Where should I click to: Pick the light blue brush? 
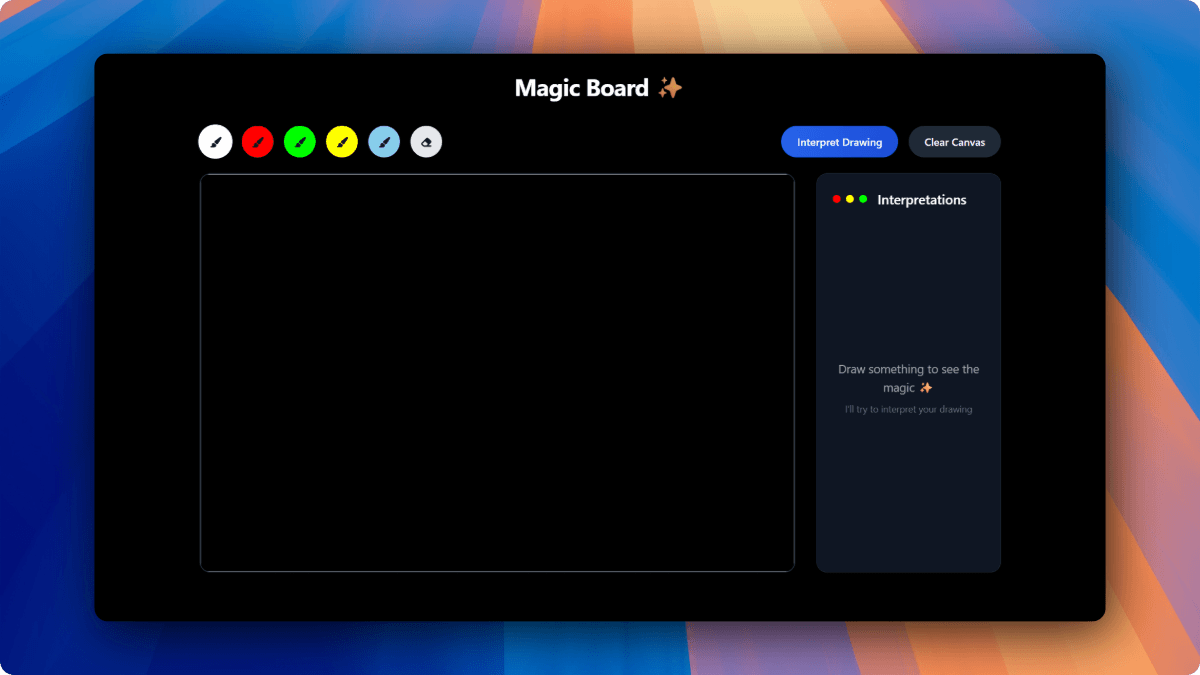384,142
